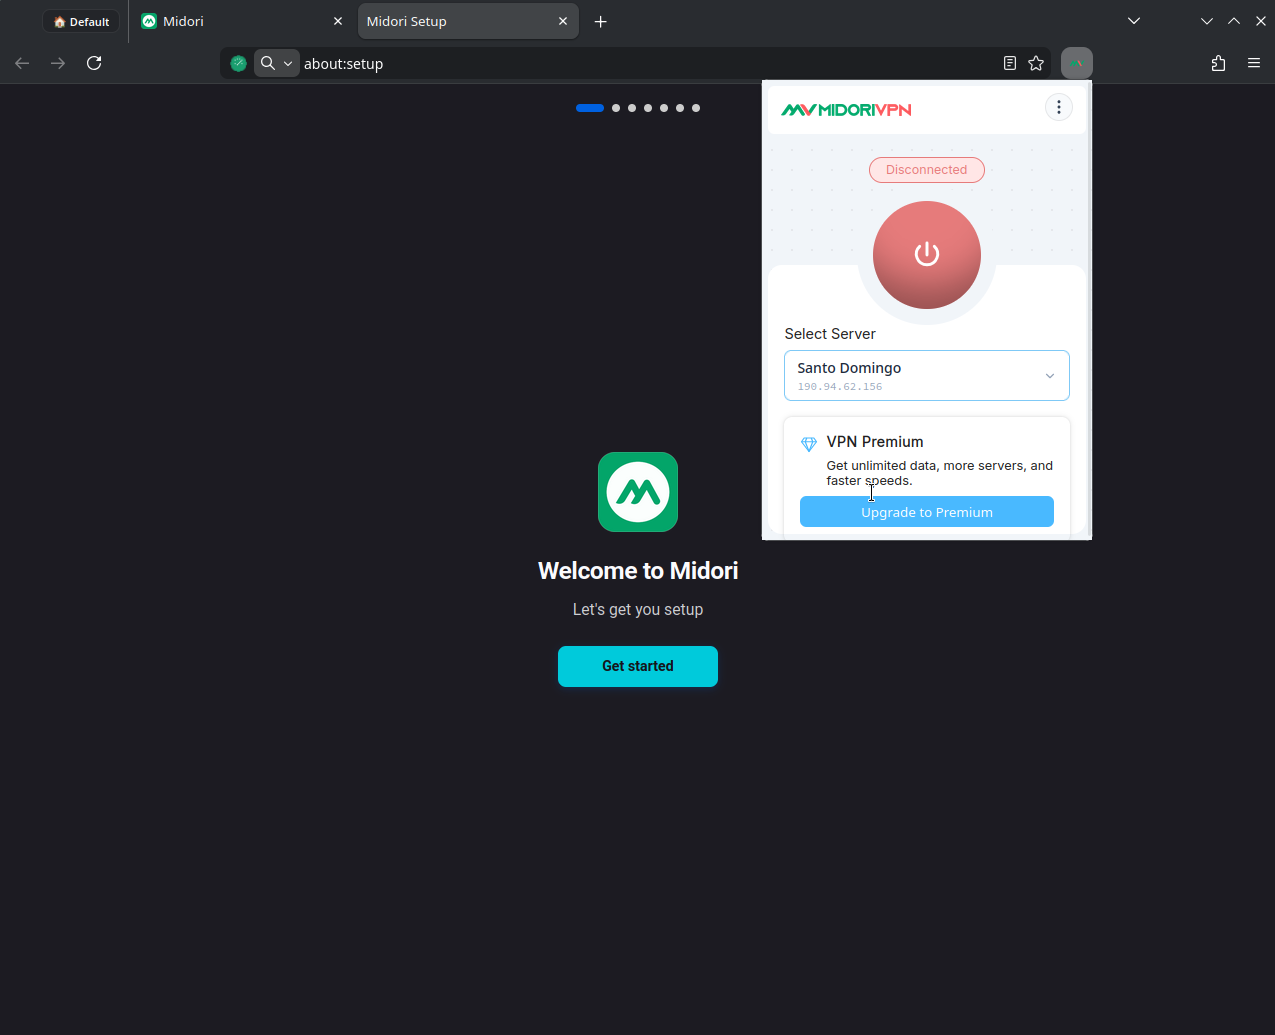Toggle the VPN power button
The image size is (1275, 1035).
(927, 255)
